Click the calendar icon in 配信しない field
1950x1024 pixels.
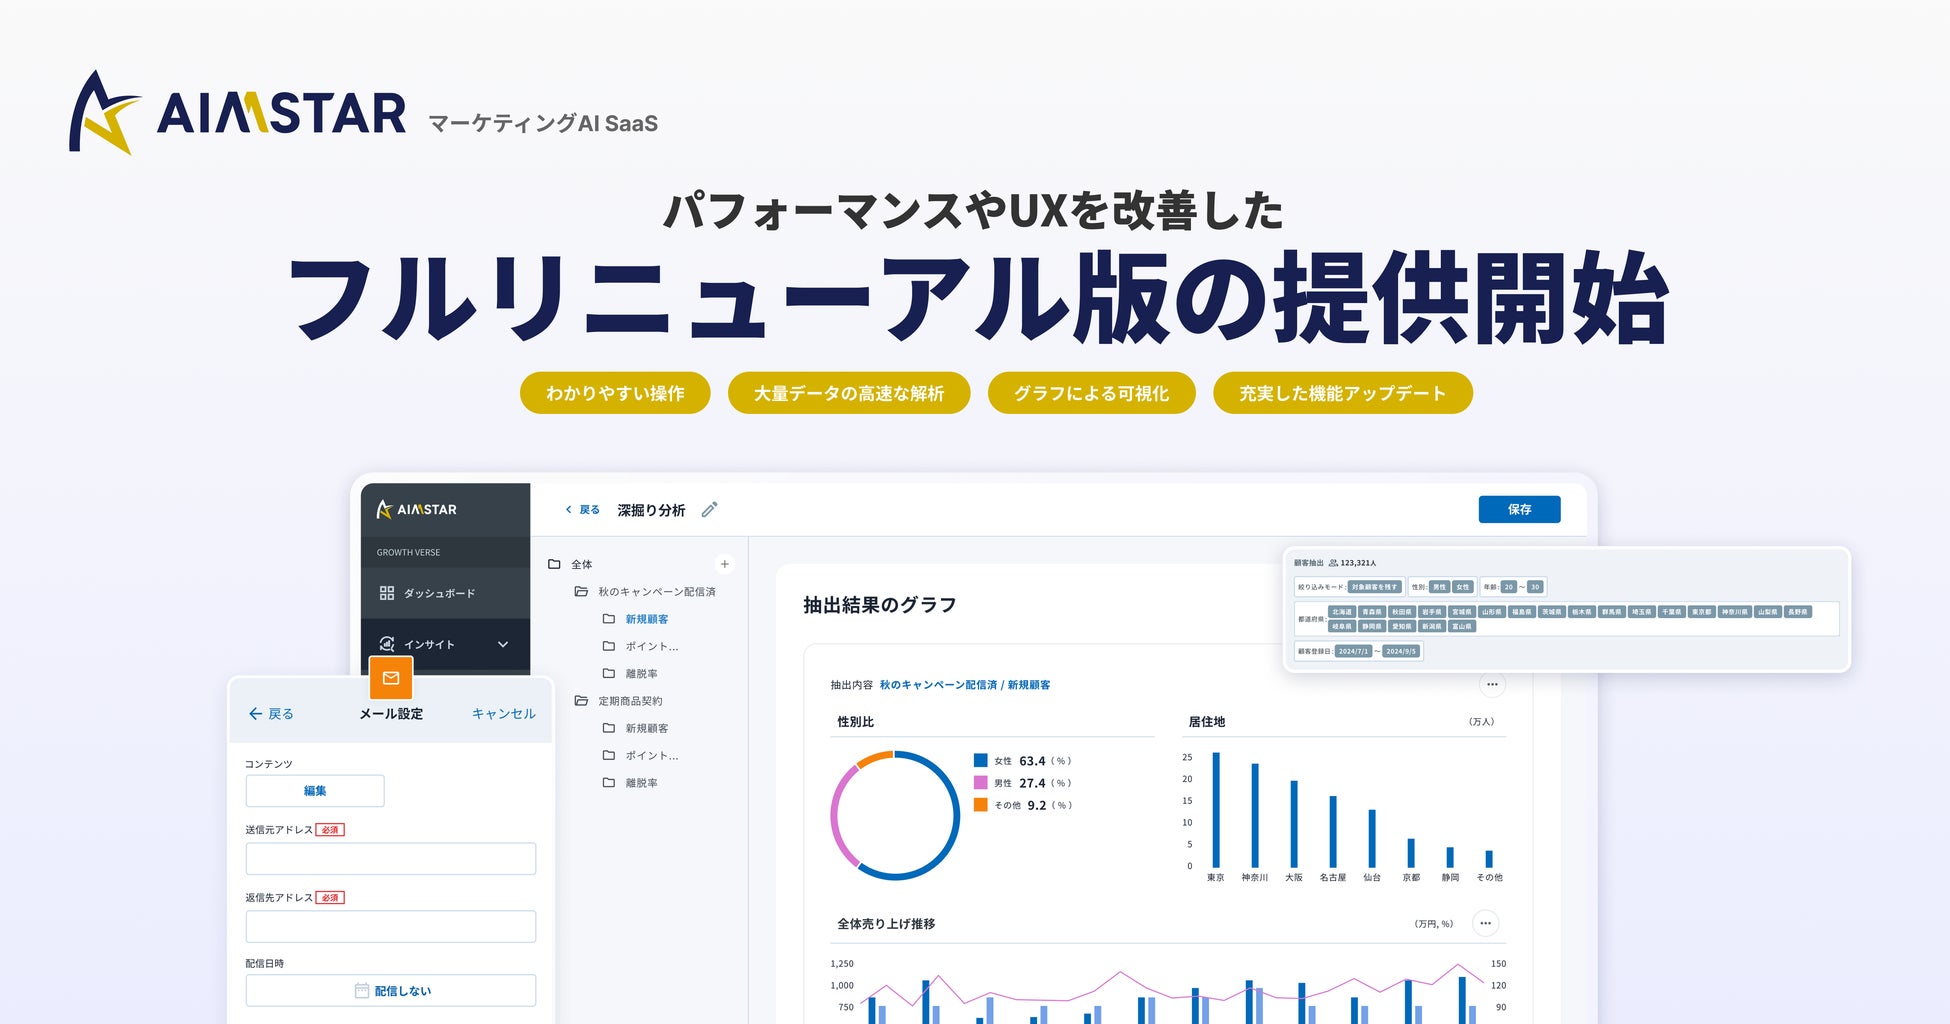[x=362, y=990]
